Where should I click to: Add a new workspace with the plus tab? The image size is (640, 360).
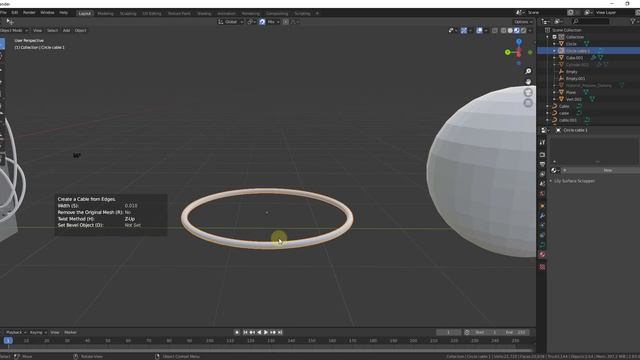point(318,13)
